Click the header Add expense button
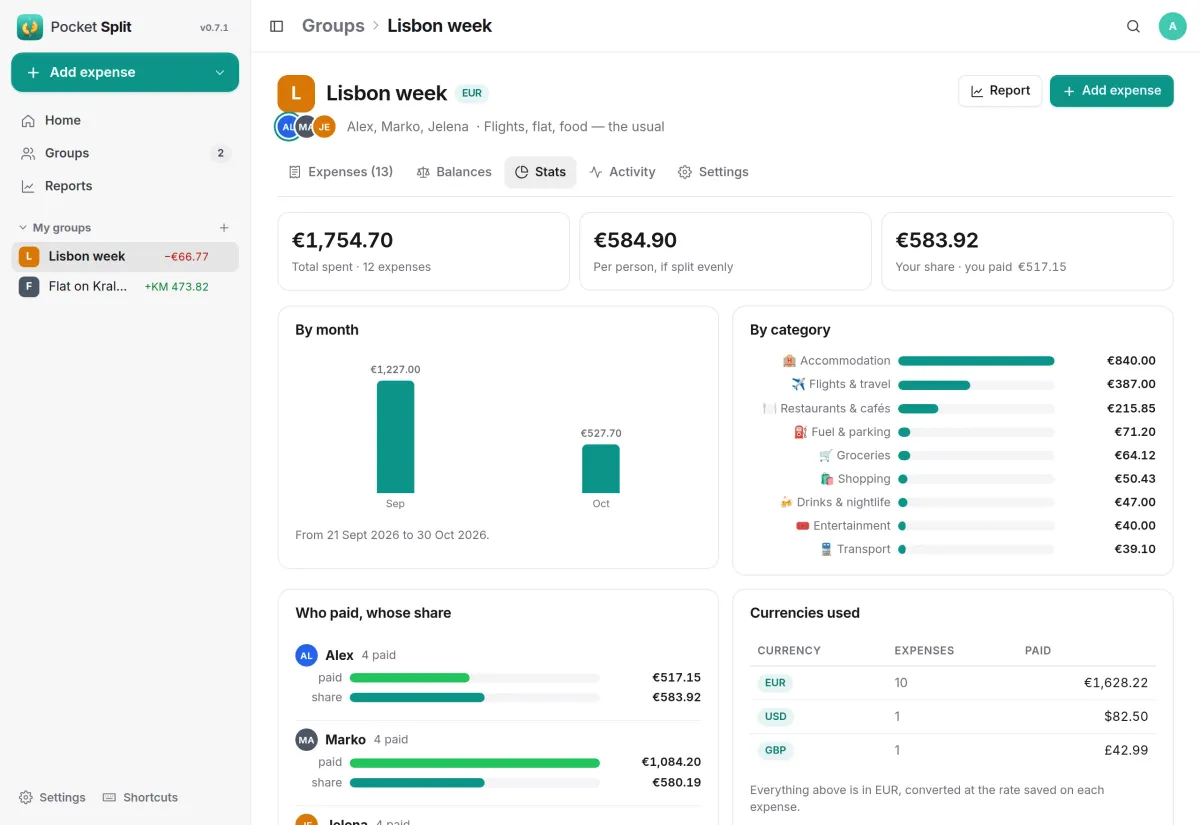Image resolution: width=1200 pixels, height=825 pixels. coord(1111,90)
